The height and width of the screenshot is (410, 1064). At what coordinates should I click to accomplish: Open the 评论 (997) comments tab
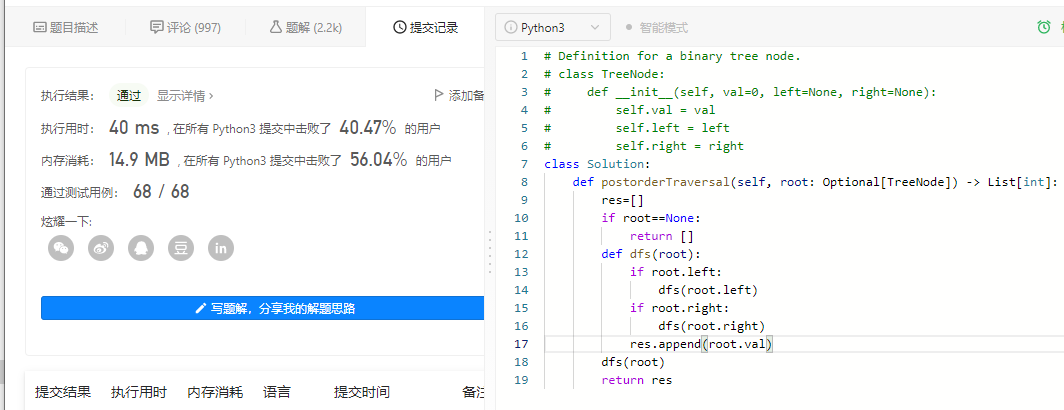(x=185, y=28)
